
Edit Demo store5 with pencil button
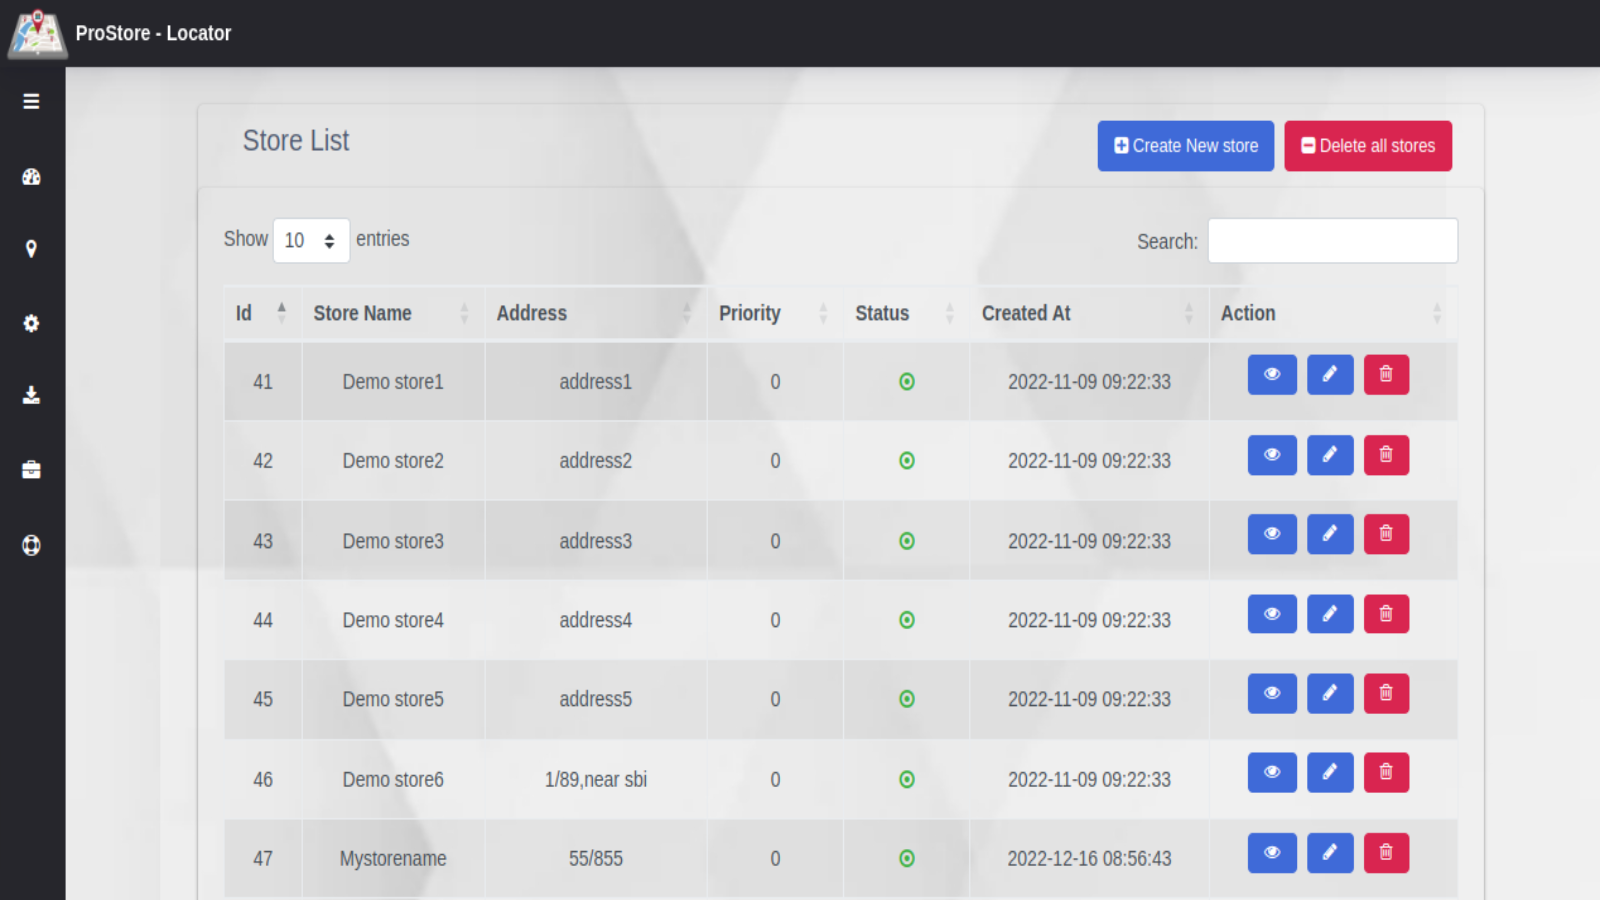click(x=1330, y=693)
